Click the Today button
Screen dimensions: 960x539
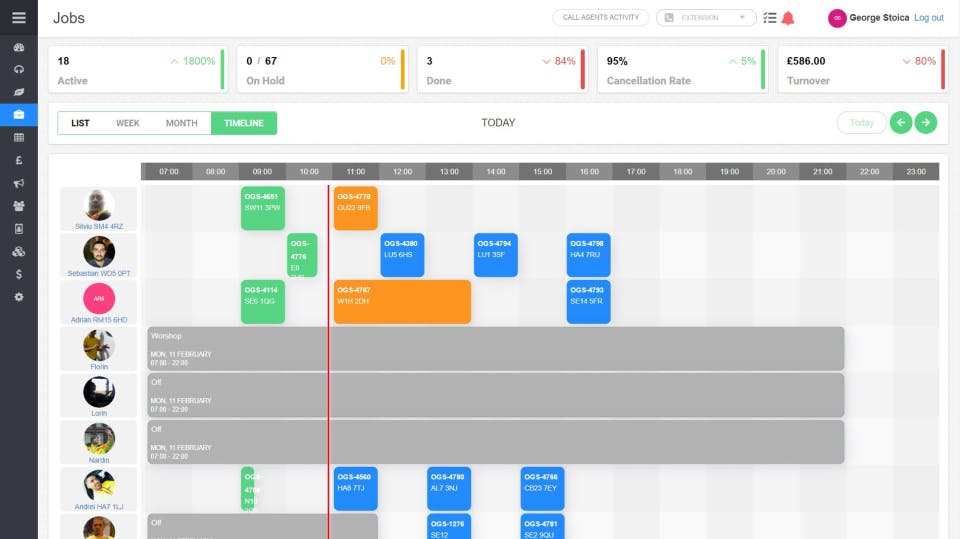point(861,122)
